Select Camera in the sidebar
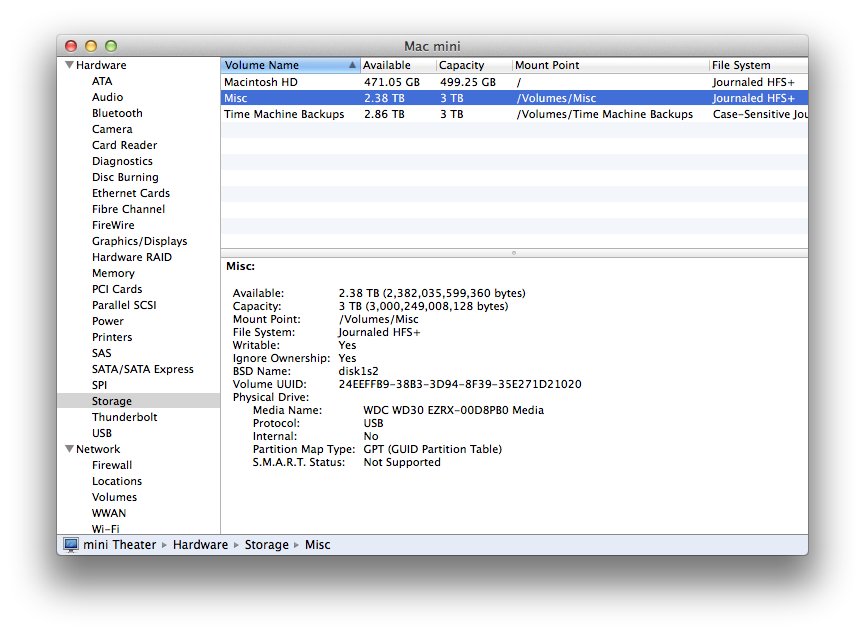 coord(112,129)
